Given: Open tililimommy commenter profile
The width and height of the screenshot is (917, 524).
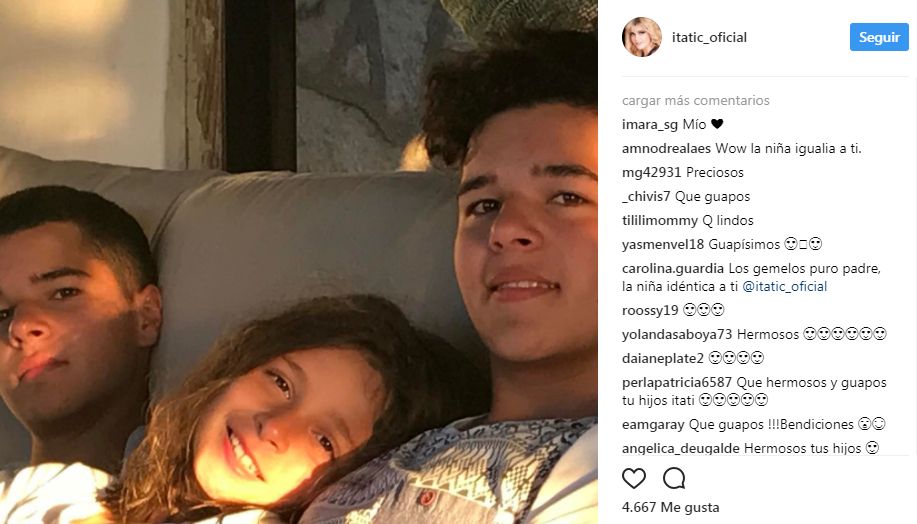Looking at the screenshot, I should (660, 220).
